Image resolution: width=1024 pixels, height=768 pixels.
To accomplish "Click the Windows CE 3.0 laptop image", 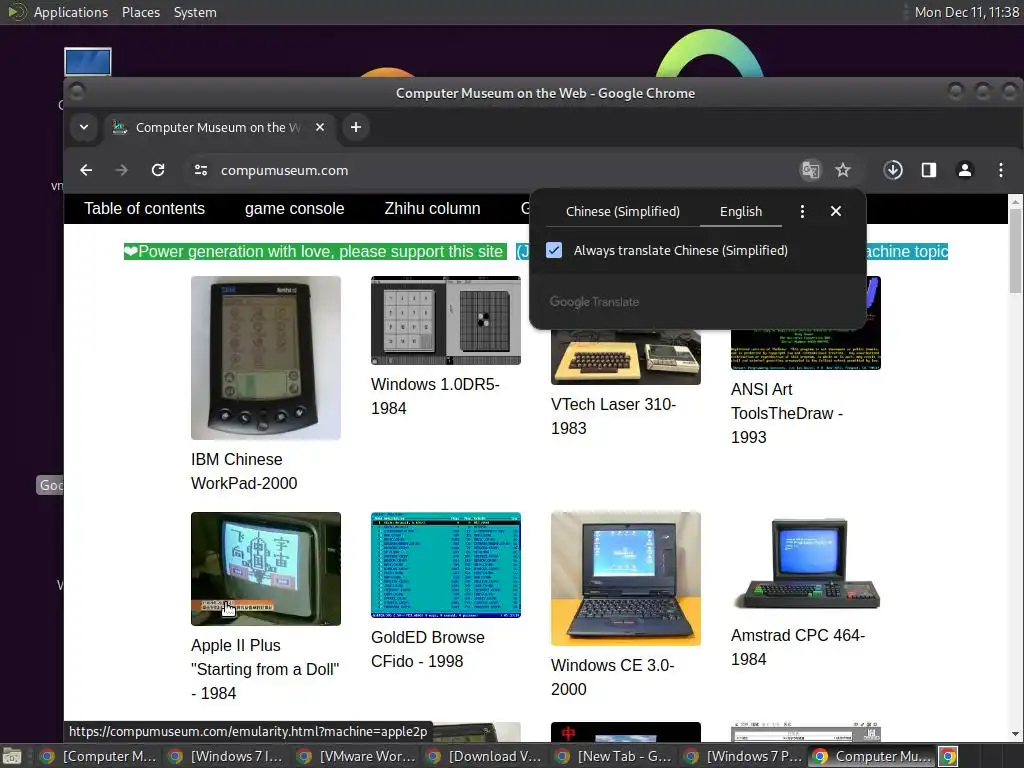I will pos(626,579).
